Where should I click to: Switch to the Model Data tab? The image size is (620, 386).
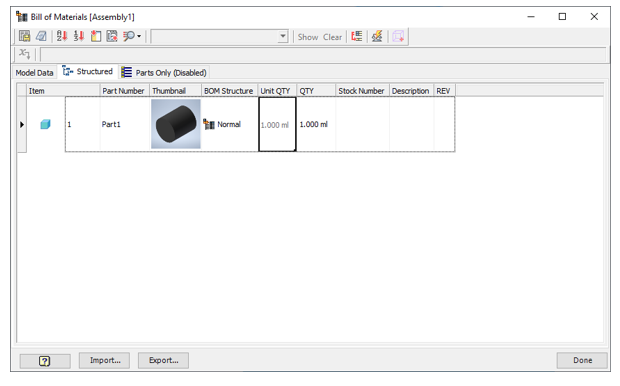coord(34,73)
